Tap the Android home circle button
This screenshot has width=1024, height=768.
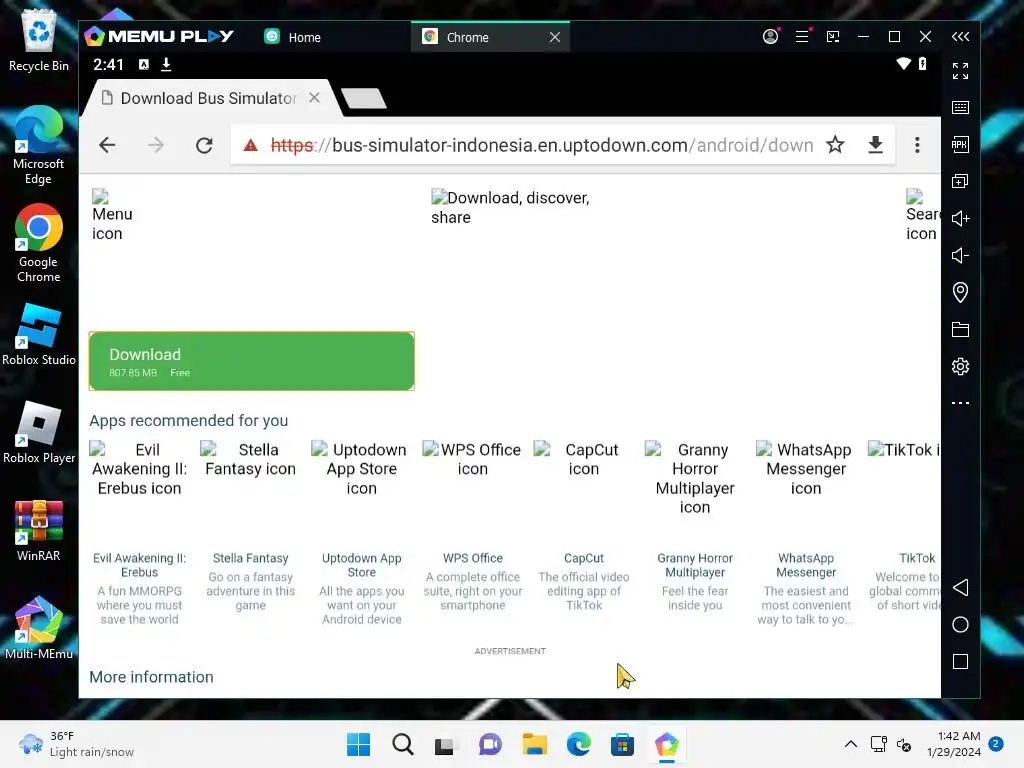pos(960,624)
